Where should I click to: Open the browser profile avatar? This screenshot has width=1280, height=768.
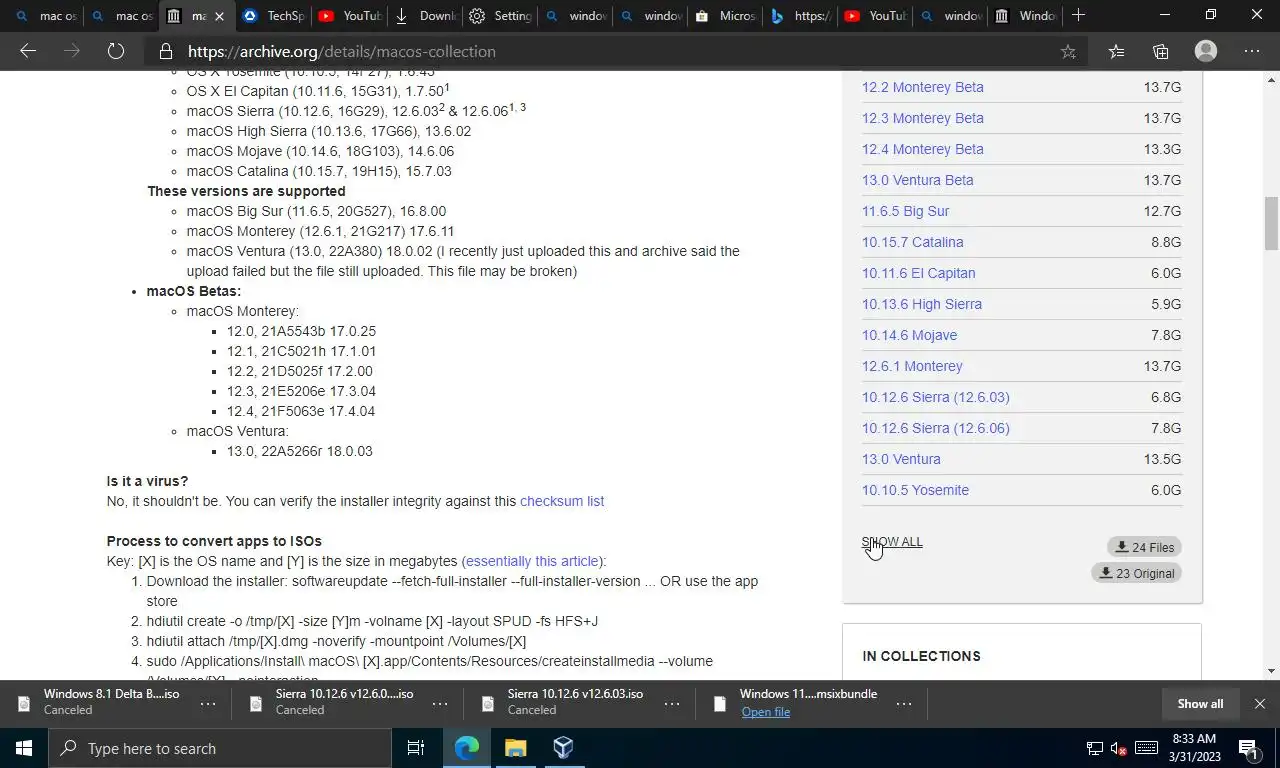tap(1206, 51)
